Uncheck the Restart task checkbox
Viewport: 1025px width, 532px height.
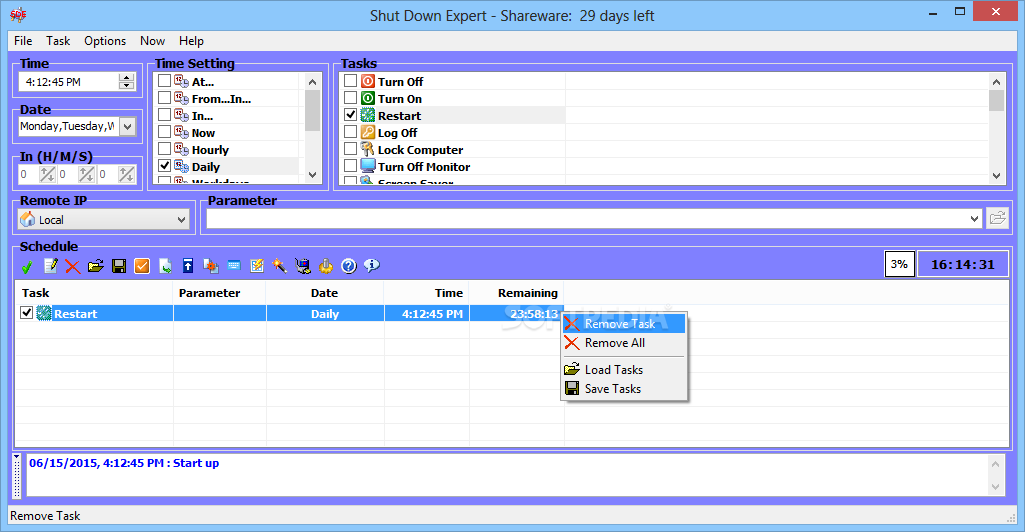coord(350,114)
